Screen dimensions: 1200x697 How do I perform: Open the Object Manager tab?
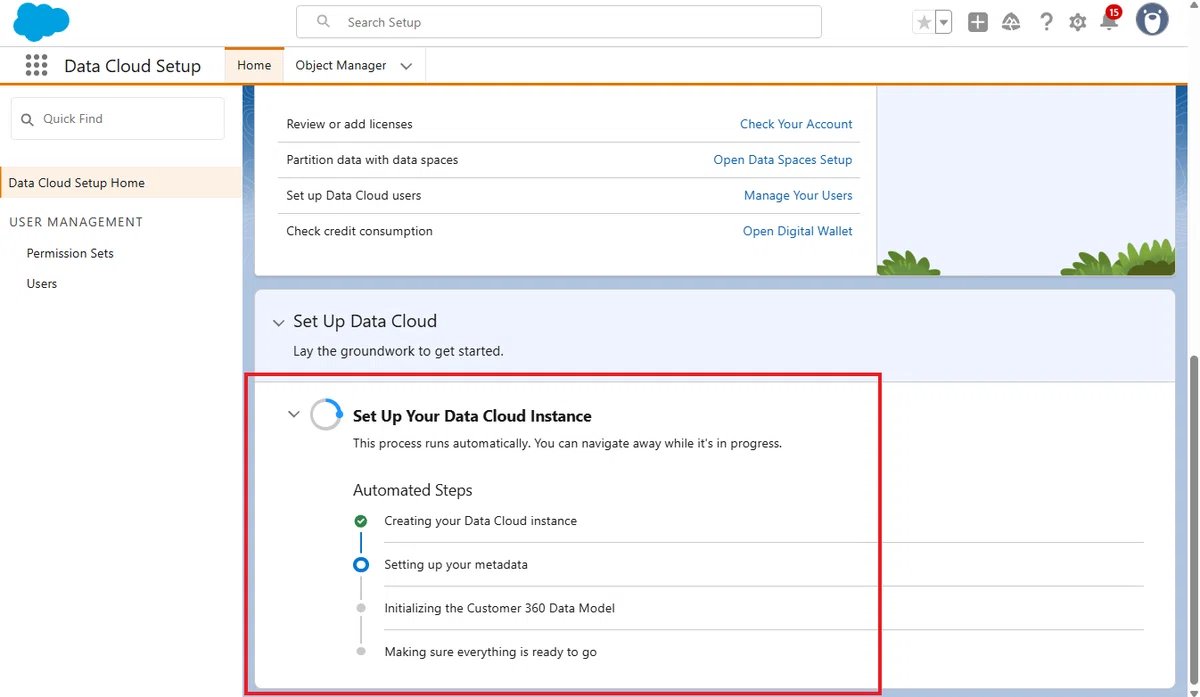341,65
